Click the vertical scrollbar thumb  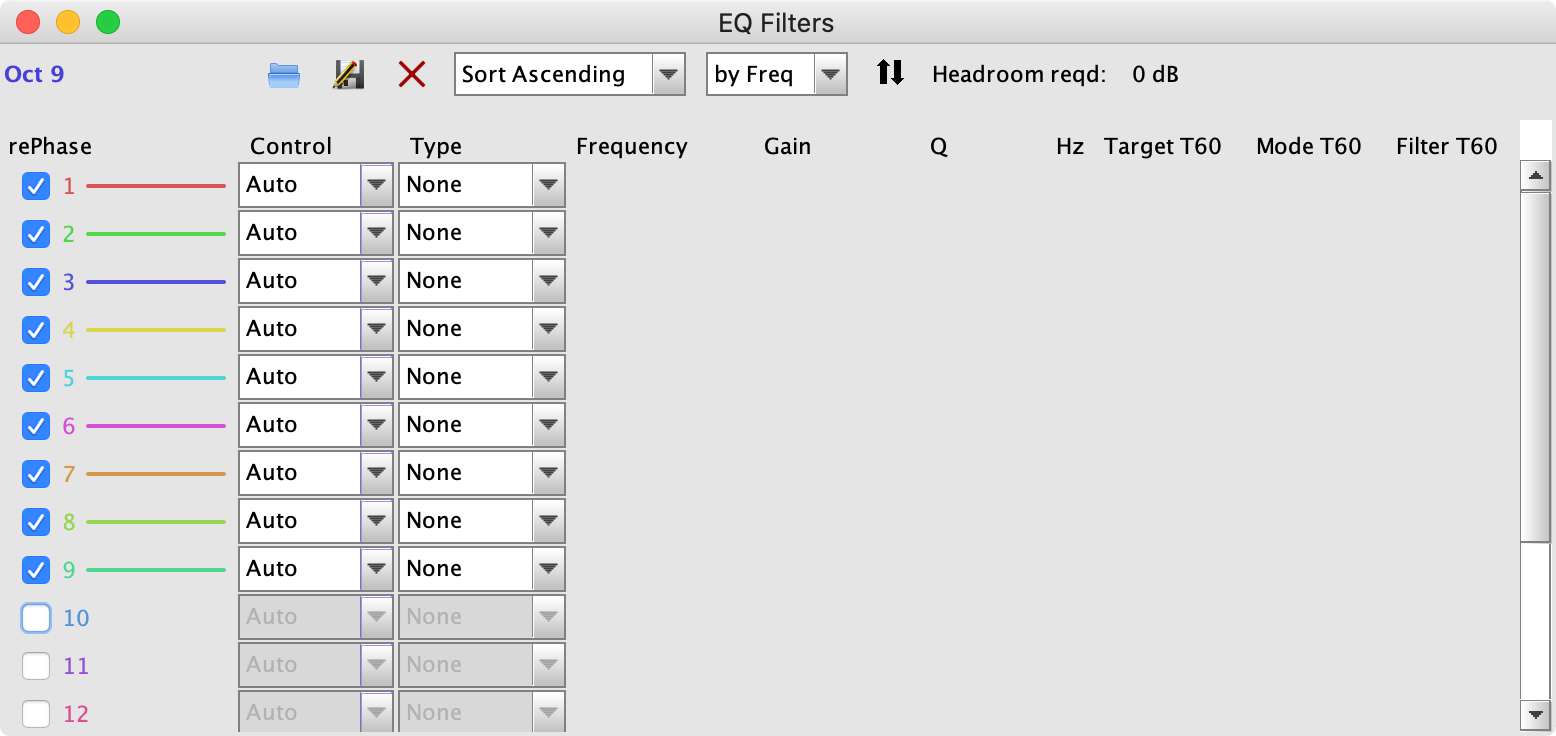[1534, 365]
